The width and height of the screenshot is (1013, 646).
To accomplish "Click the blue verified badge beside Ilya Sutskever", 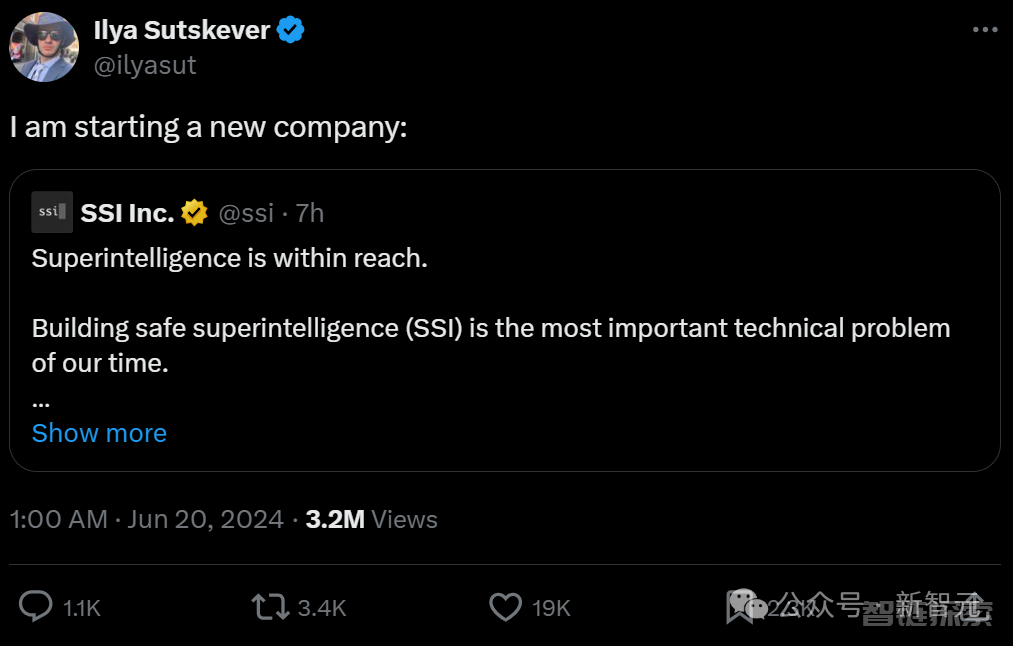I will click(291, 30).
